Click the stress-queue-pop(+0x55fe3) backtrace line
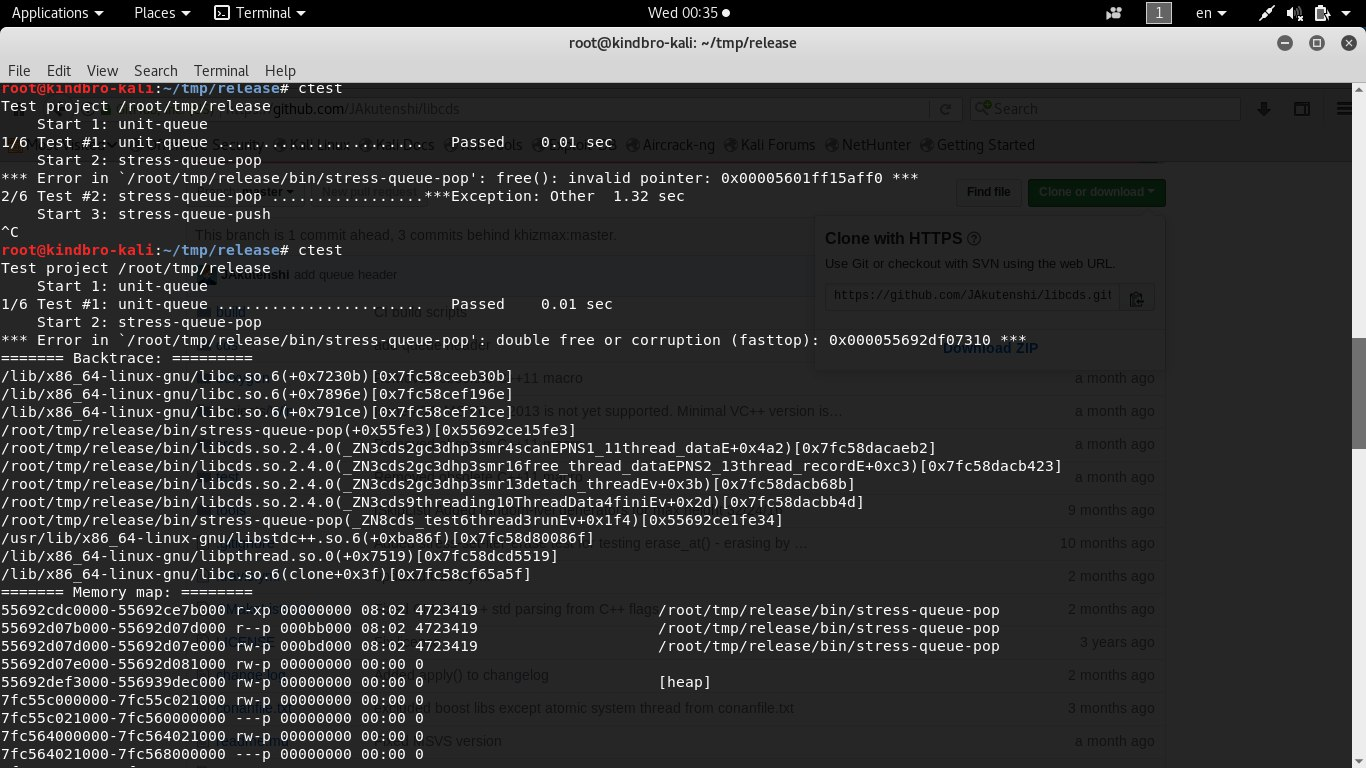 click(x=289, y=430)
